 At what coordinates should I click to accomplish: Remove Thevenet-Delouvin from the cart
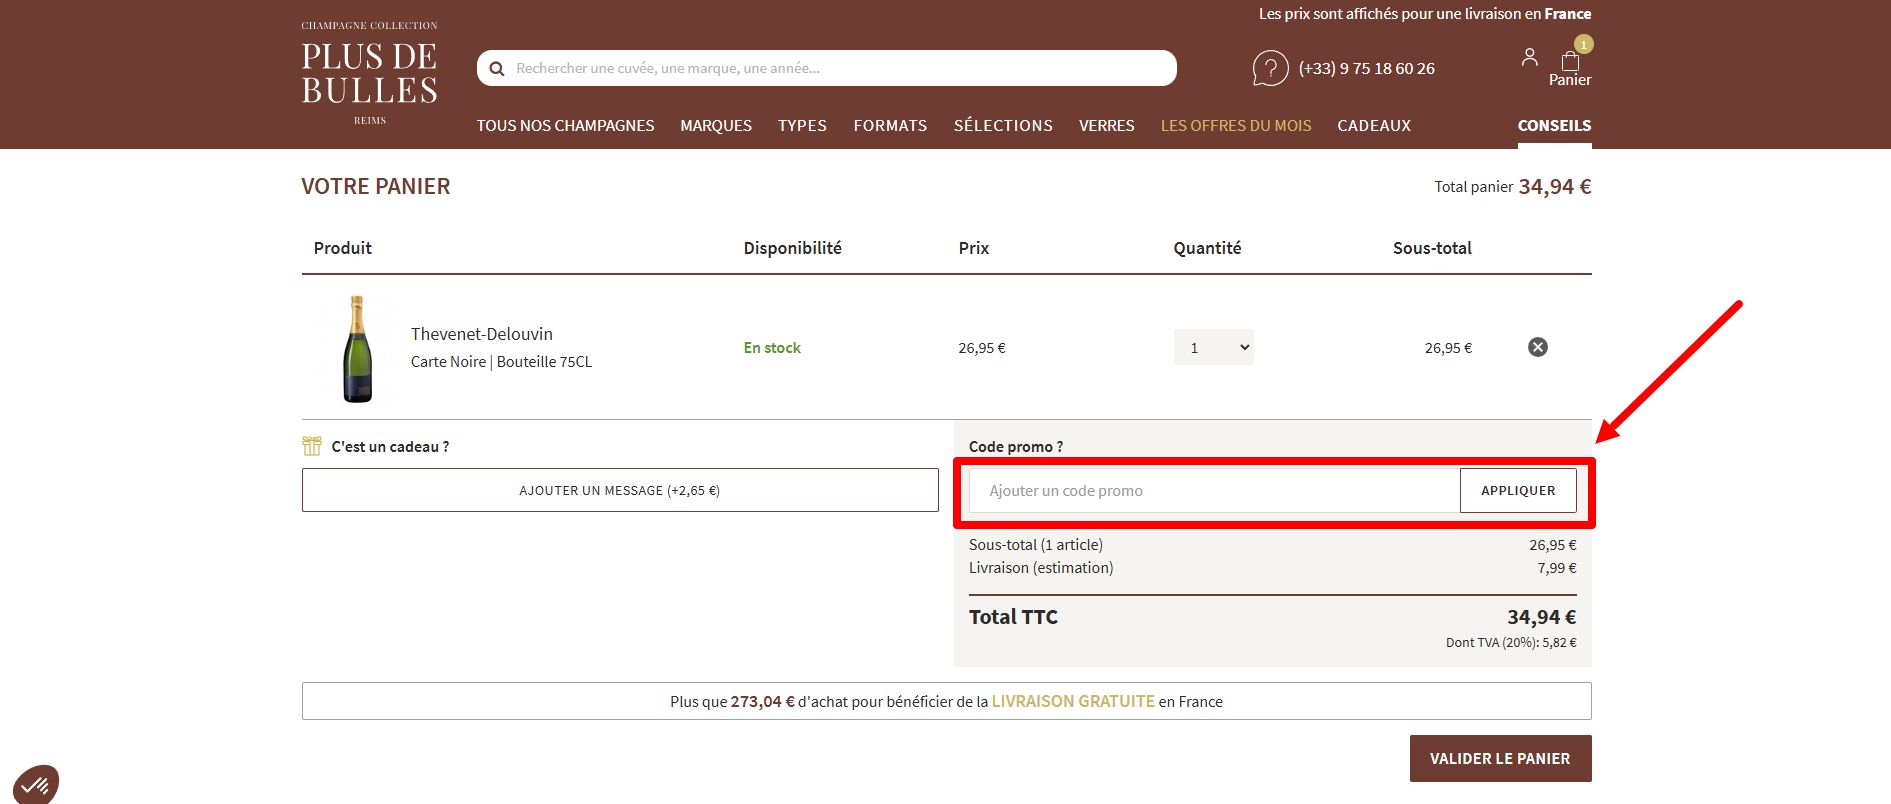point(1538,347)
